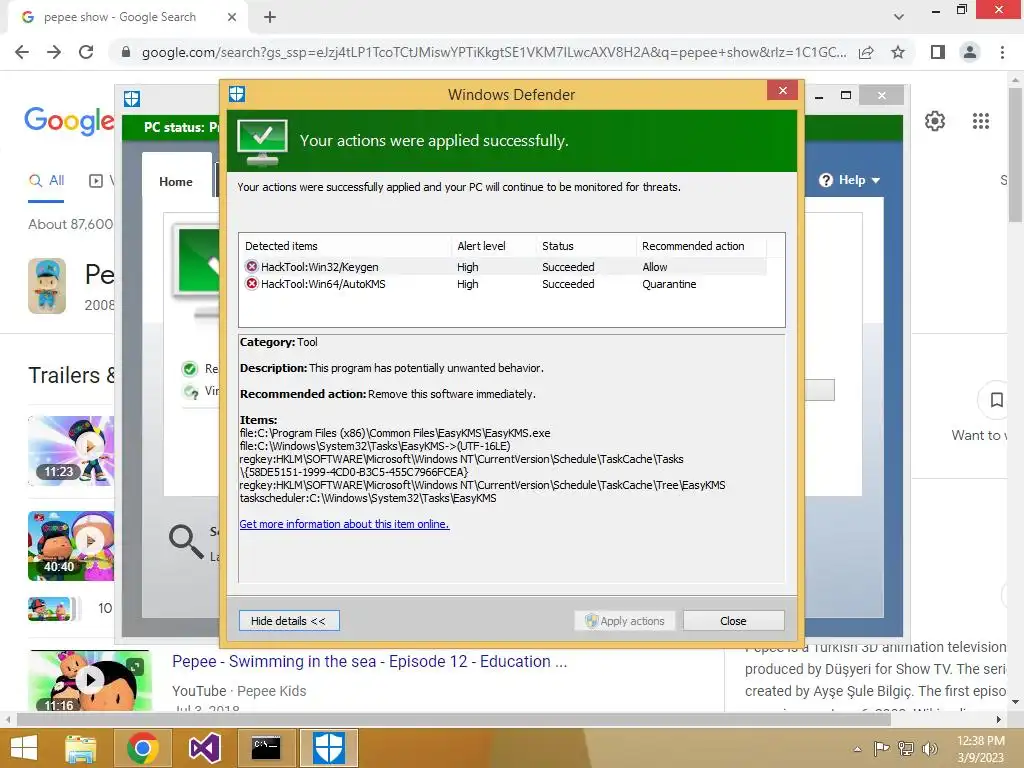The height and width of the screenshot is (768, 1024).
Task: Switch to Windows Defender in taskbar
Action: click(328, 748)
